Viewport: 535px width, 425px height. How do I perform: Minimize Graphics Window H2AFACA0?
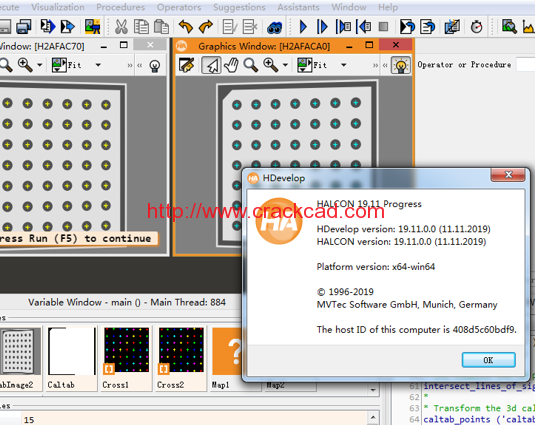pyautogui.click(x=349, y=46)
